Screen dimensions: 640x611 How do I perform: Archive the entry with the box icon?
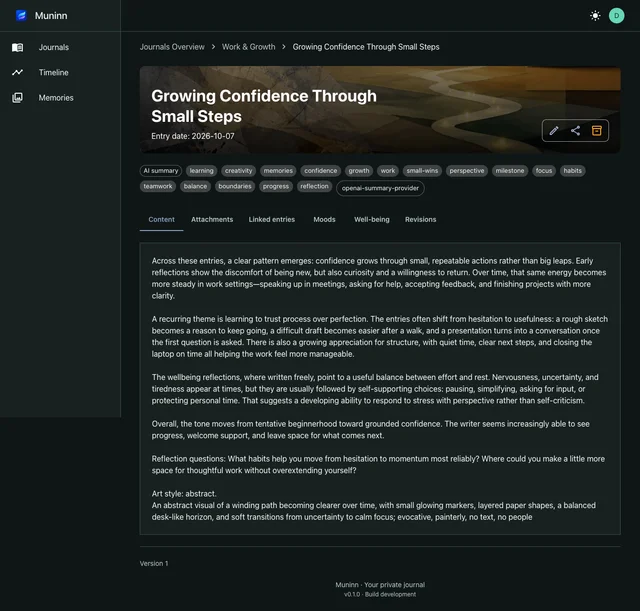click(x=596, y=131)
